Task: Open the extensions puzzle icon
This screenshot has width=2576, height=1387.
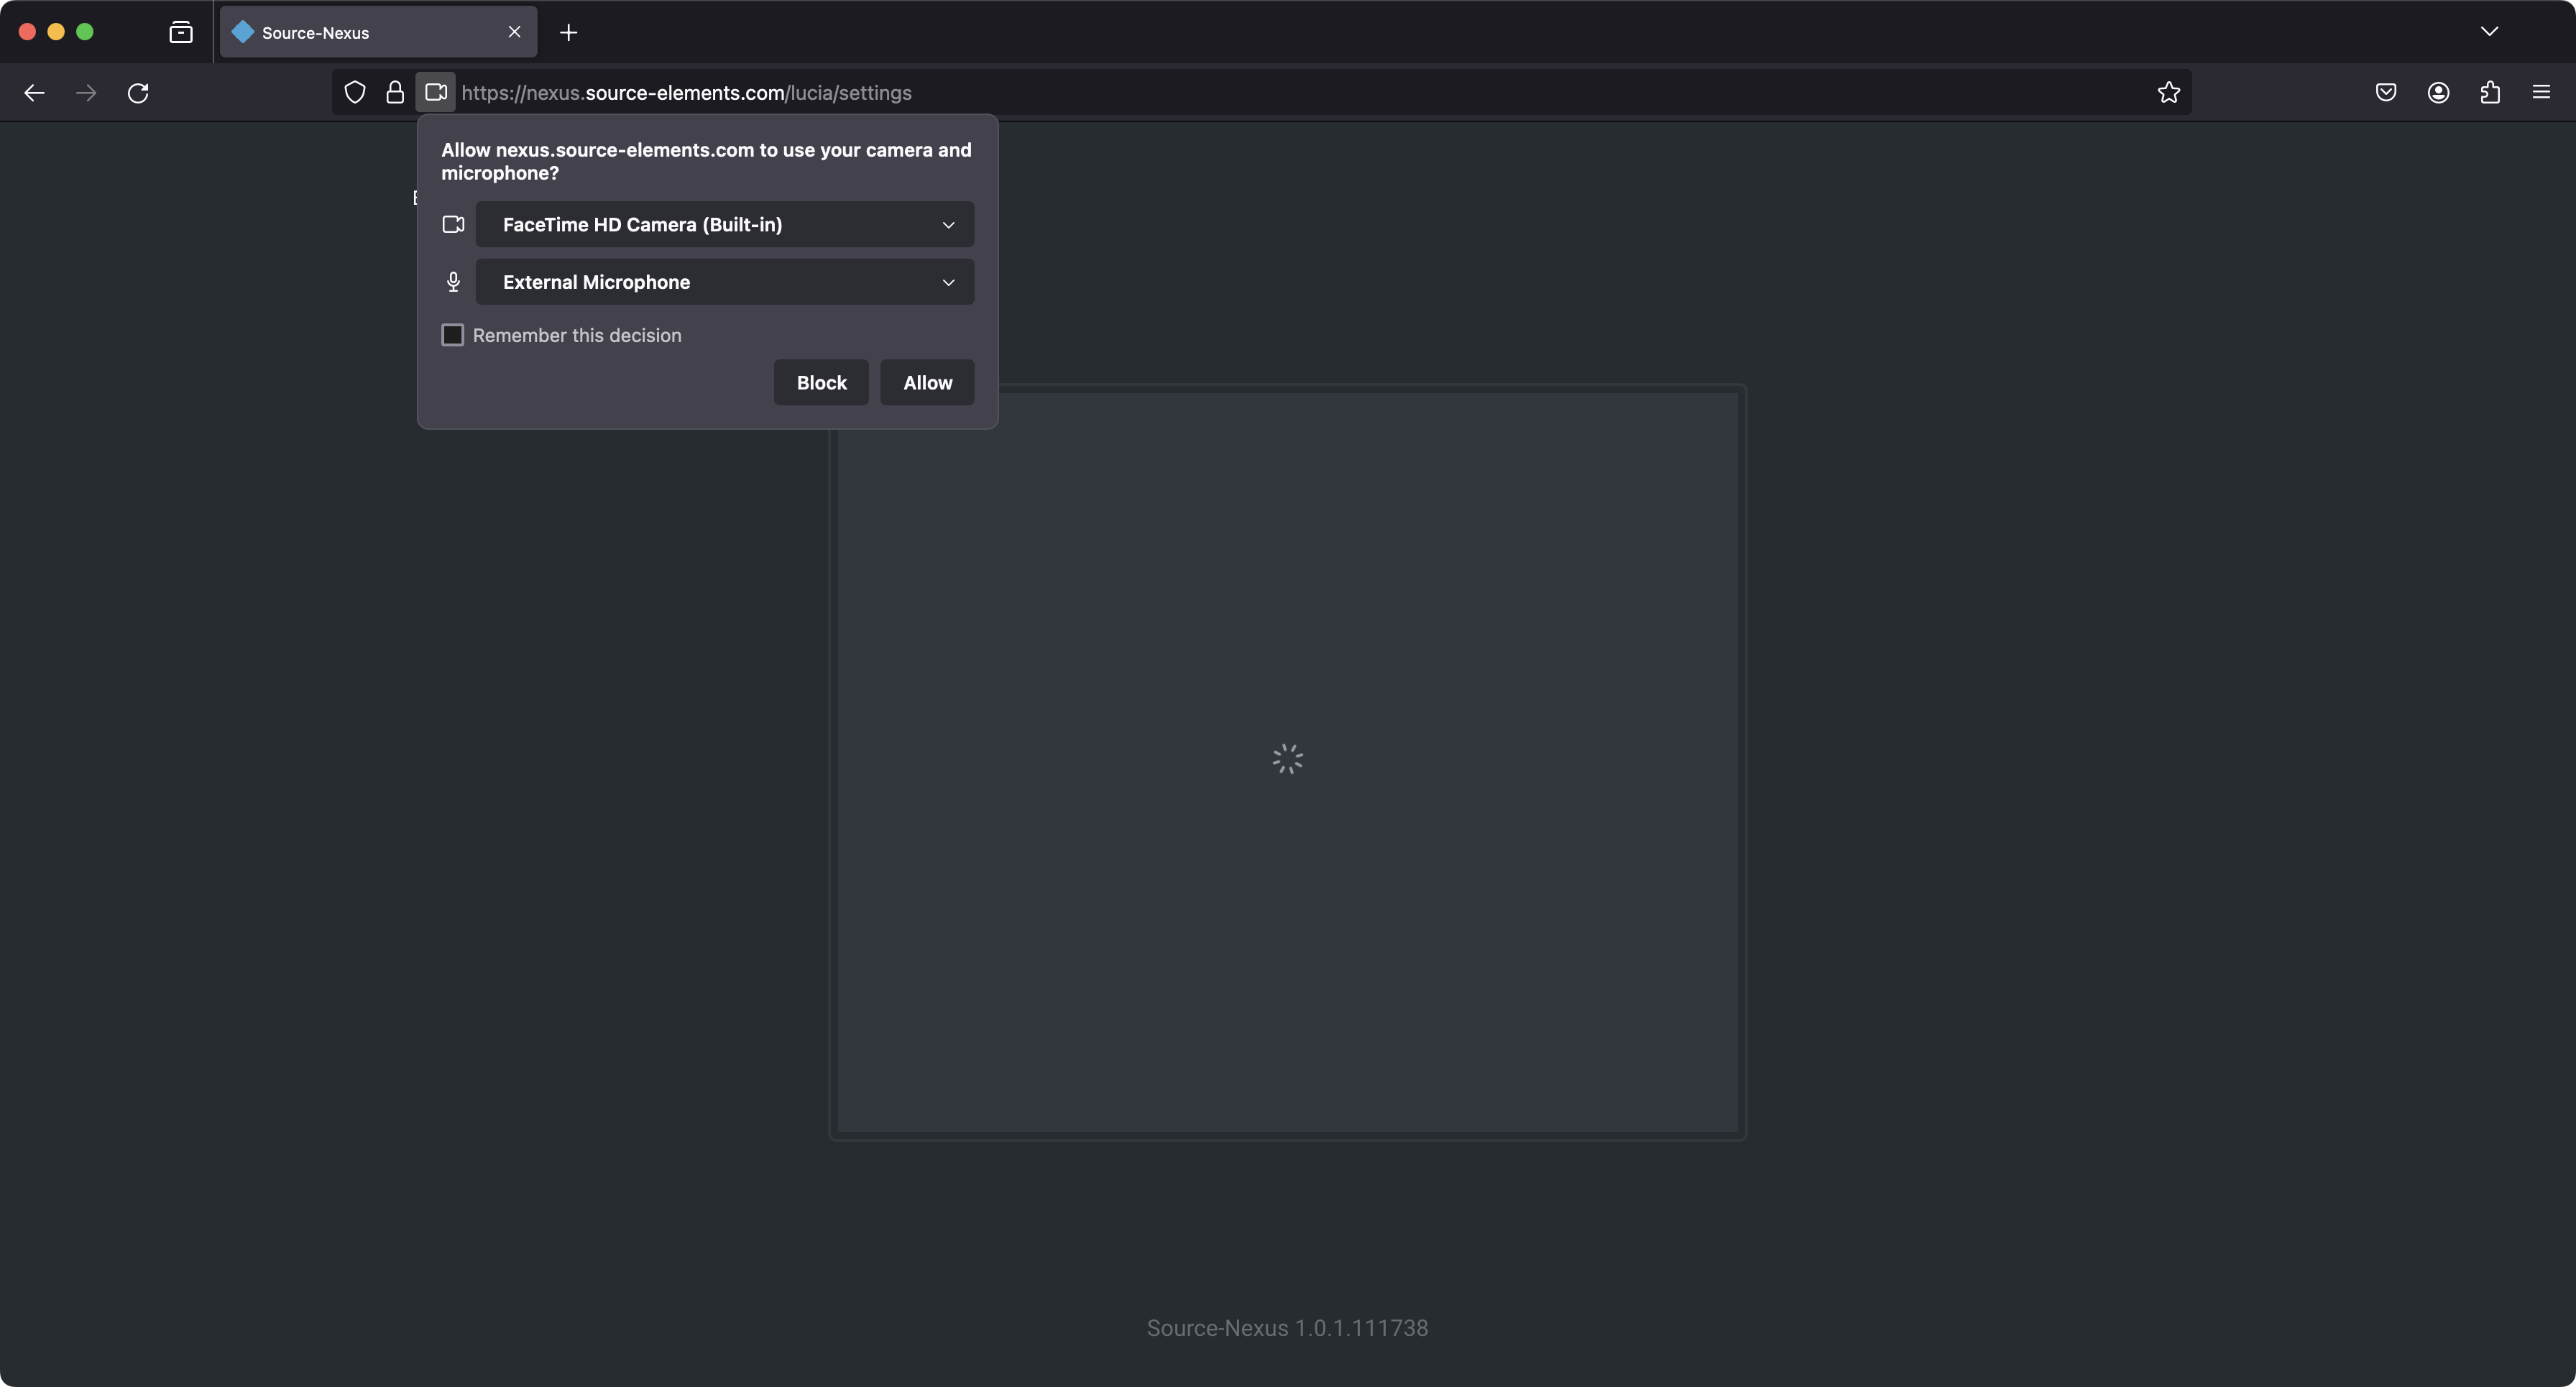Action: pos(2490,92)
